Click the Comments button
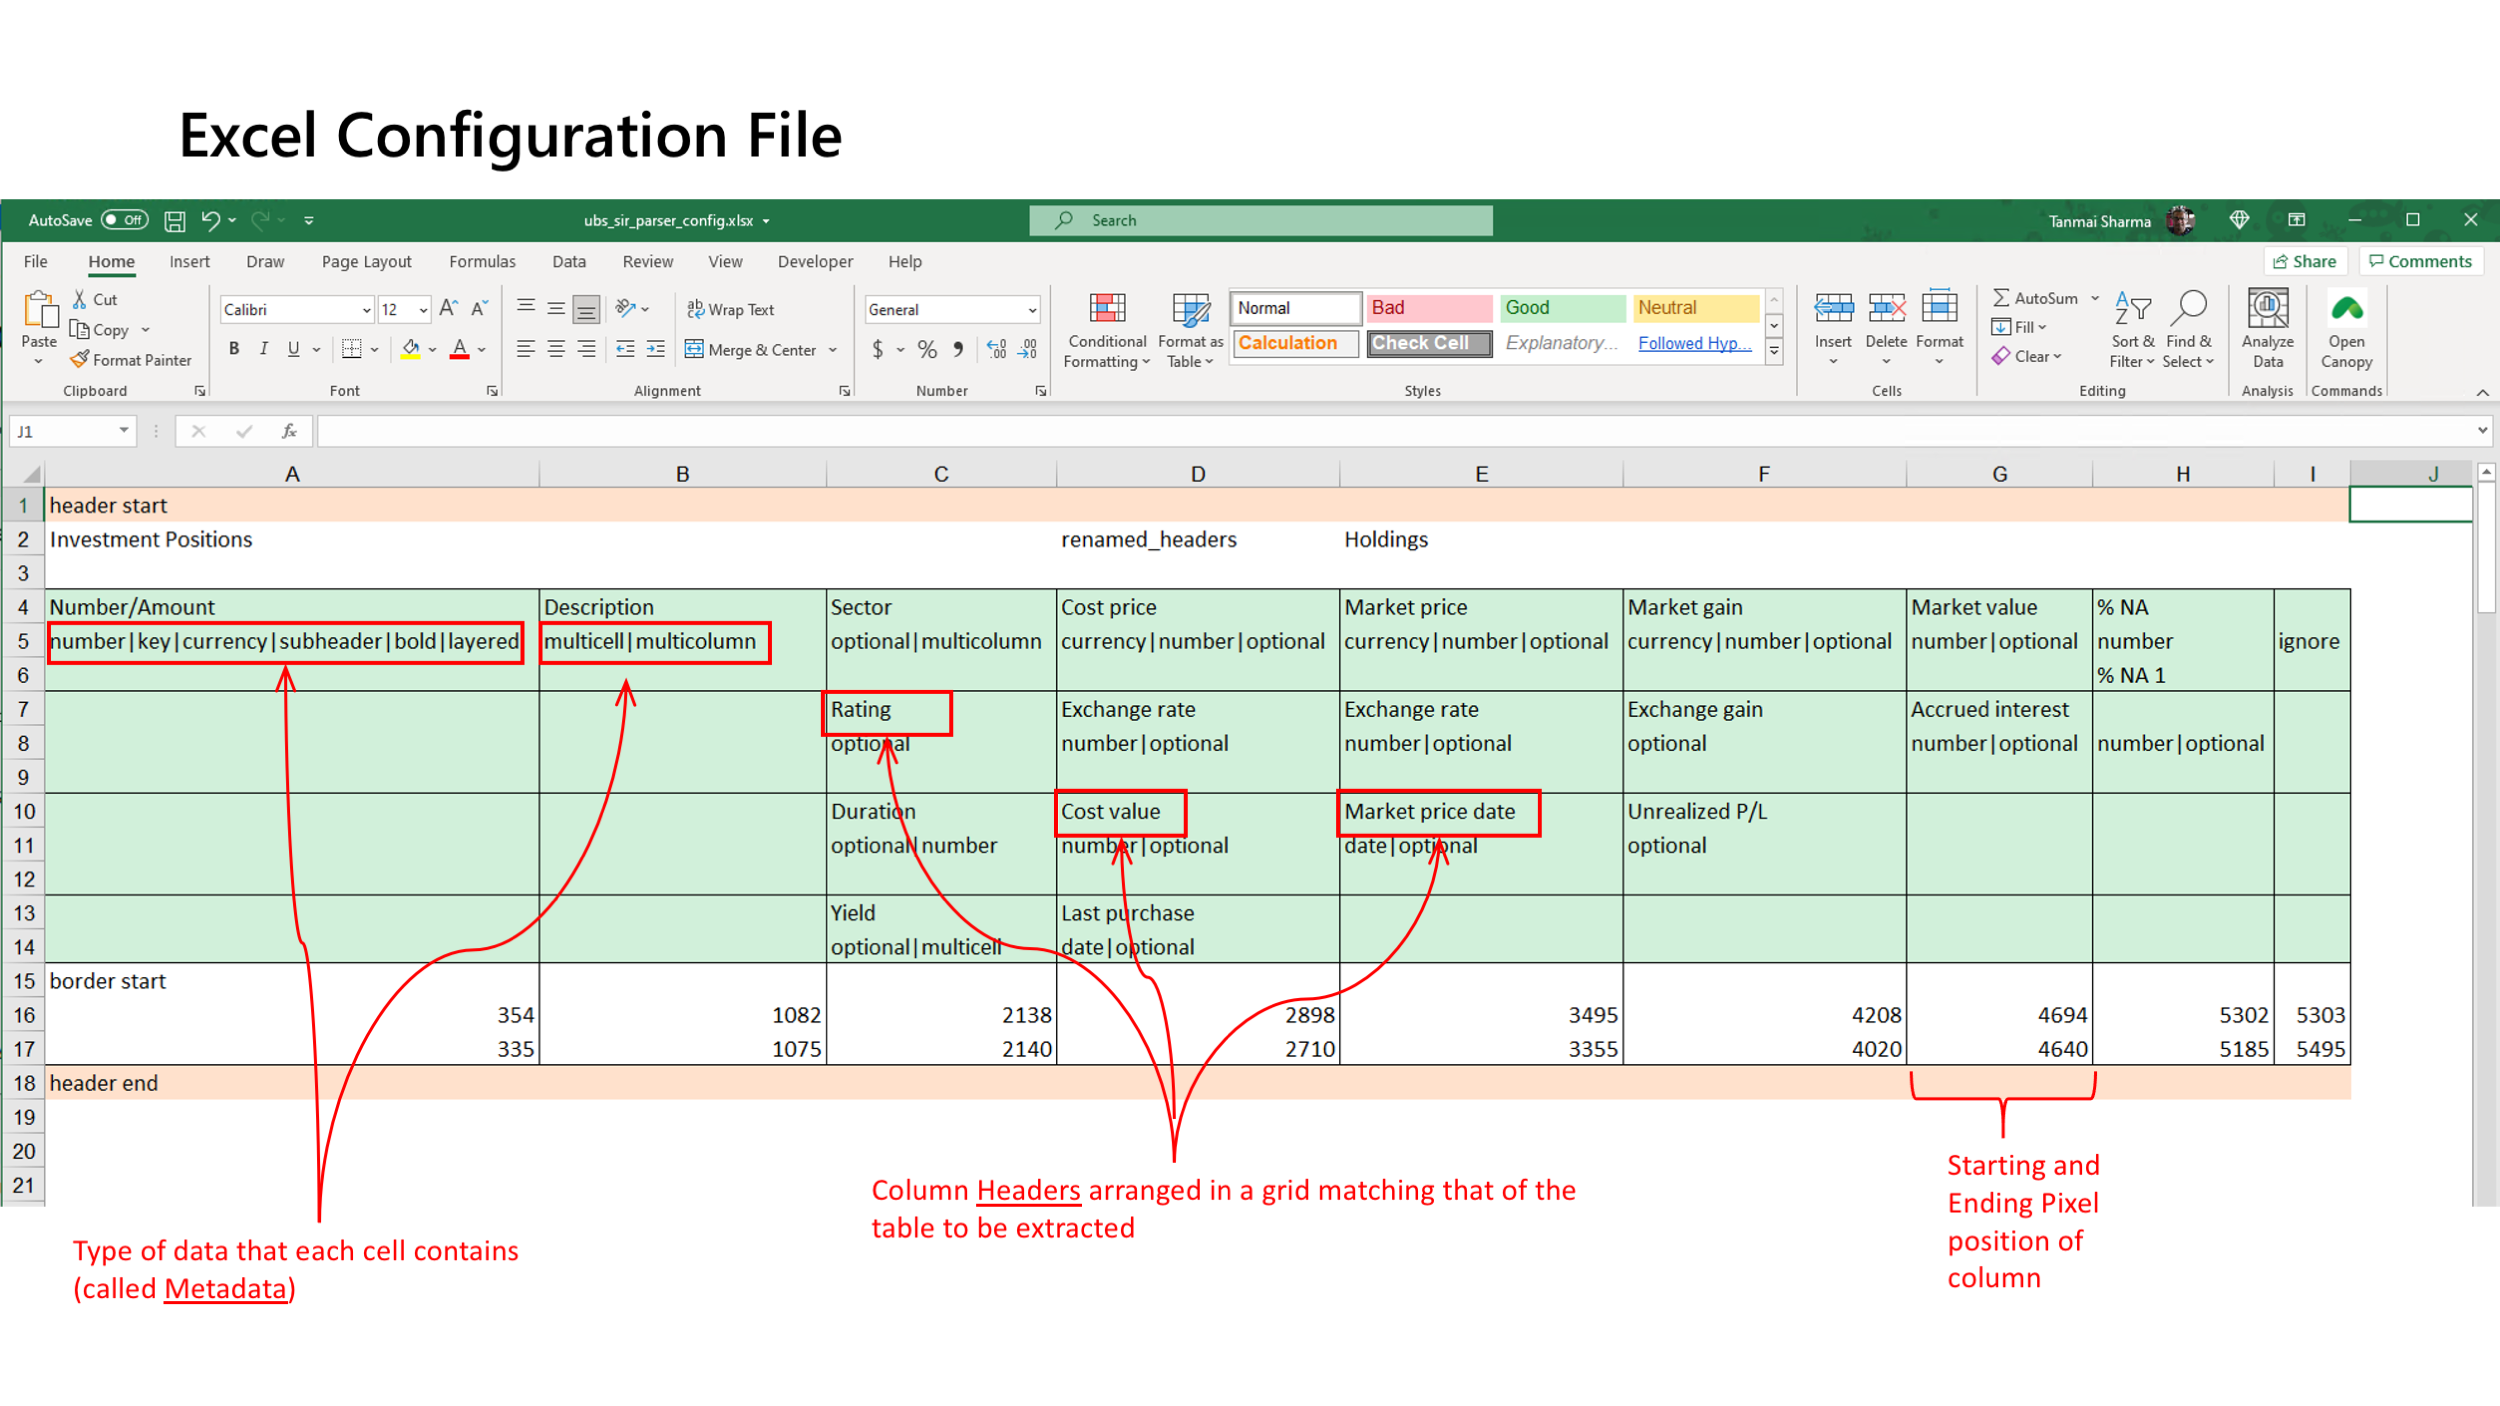 pos(2420,262)
